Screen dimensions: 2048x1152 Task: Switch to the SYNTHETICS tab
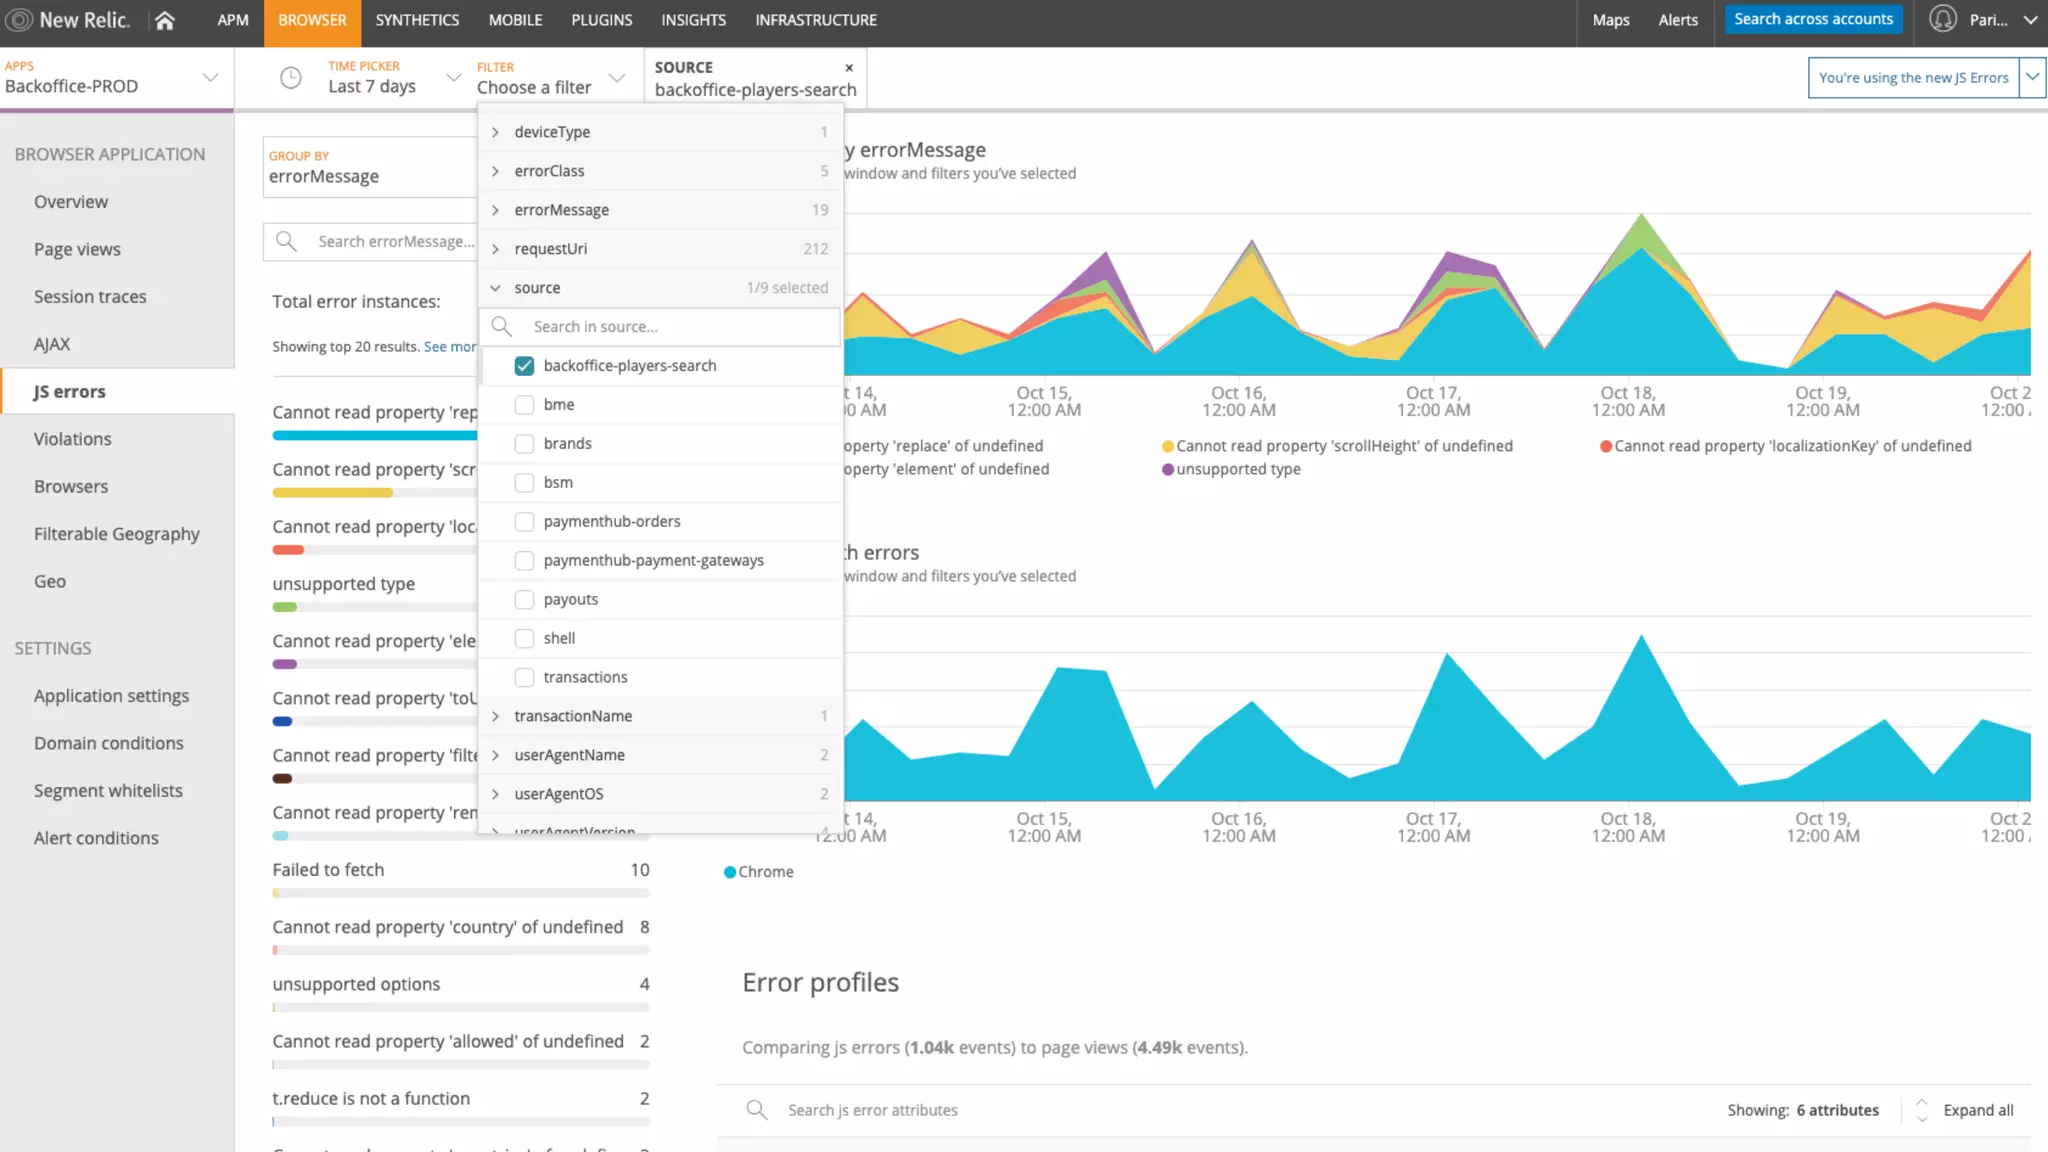click(x=417, y=20)
